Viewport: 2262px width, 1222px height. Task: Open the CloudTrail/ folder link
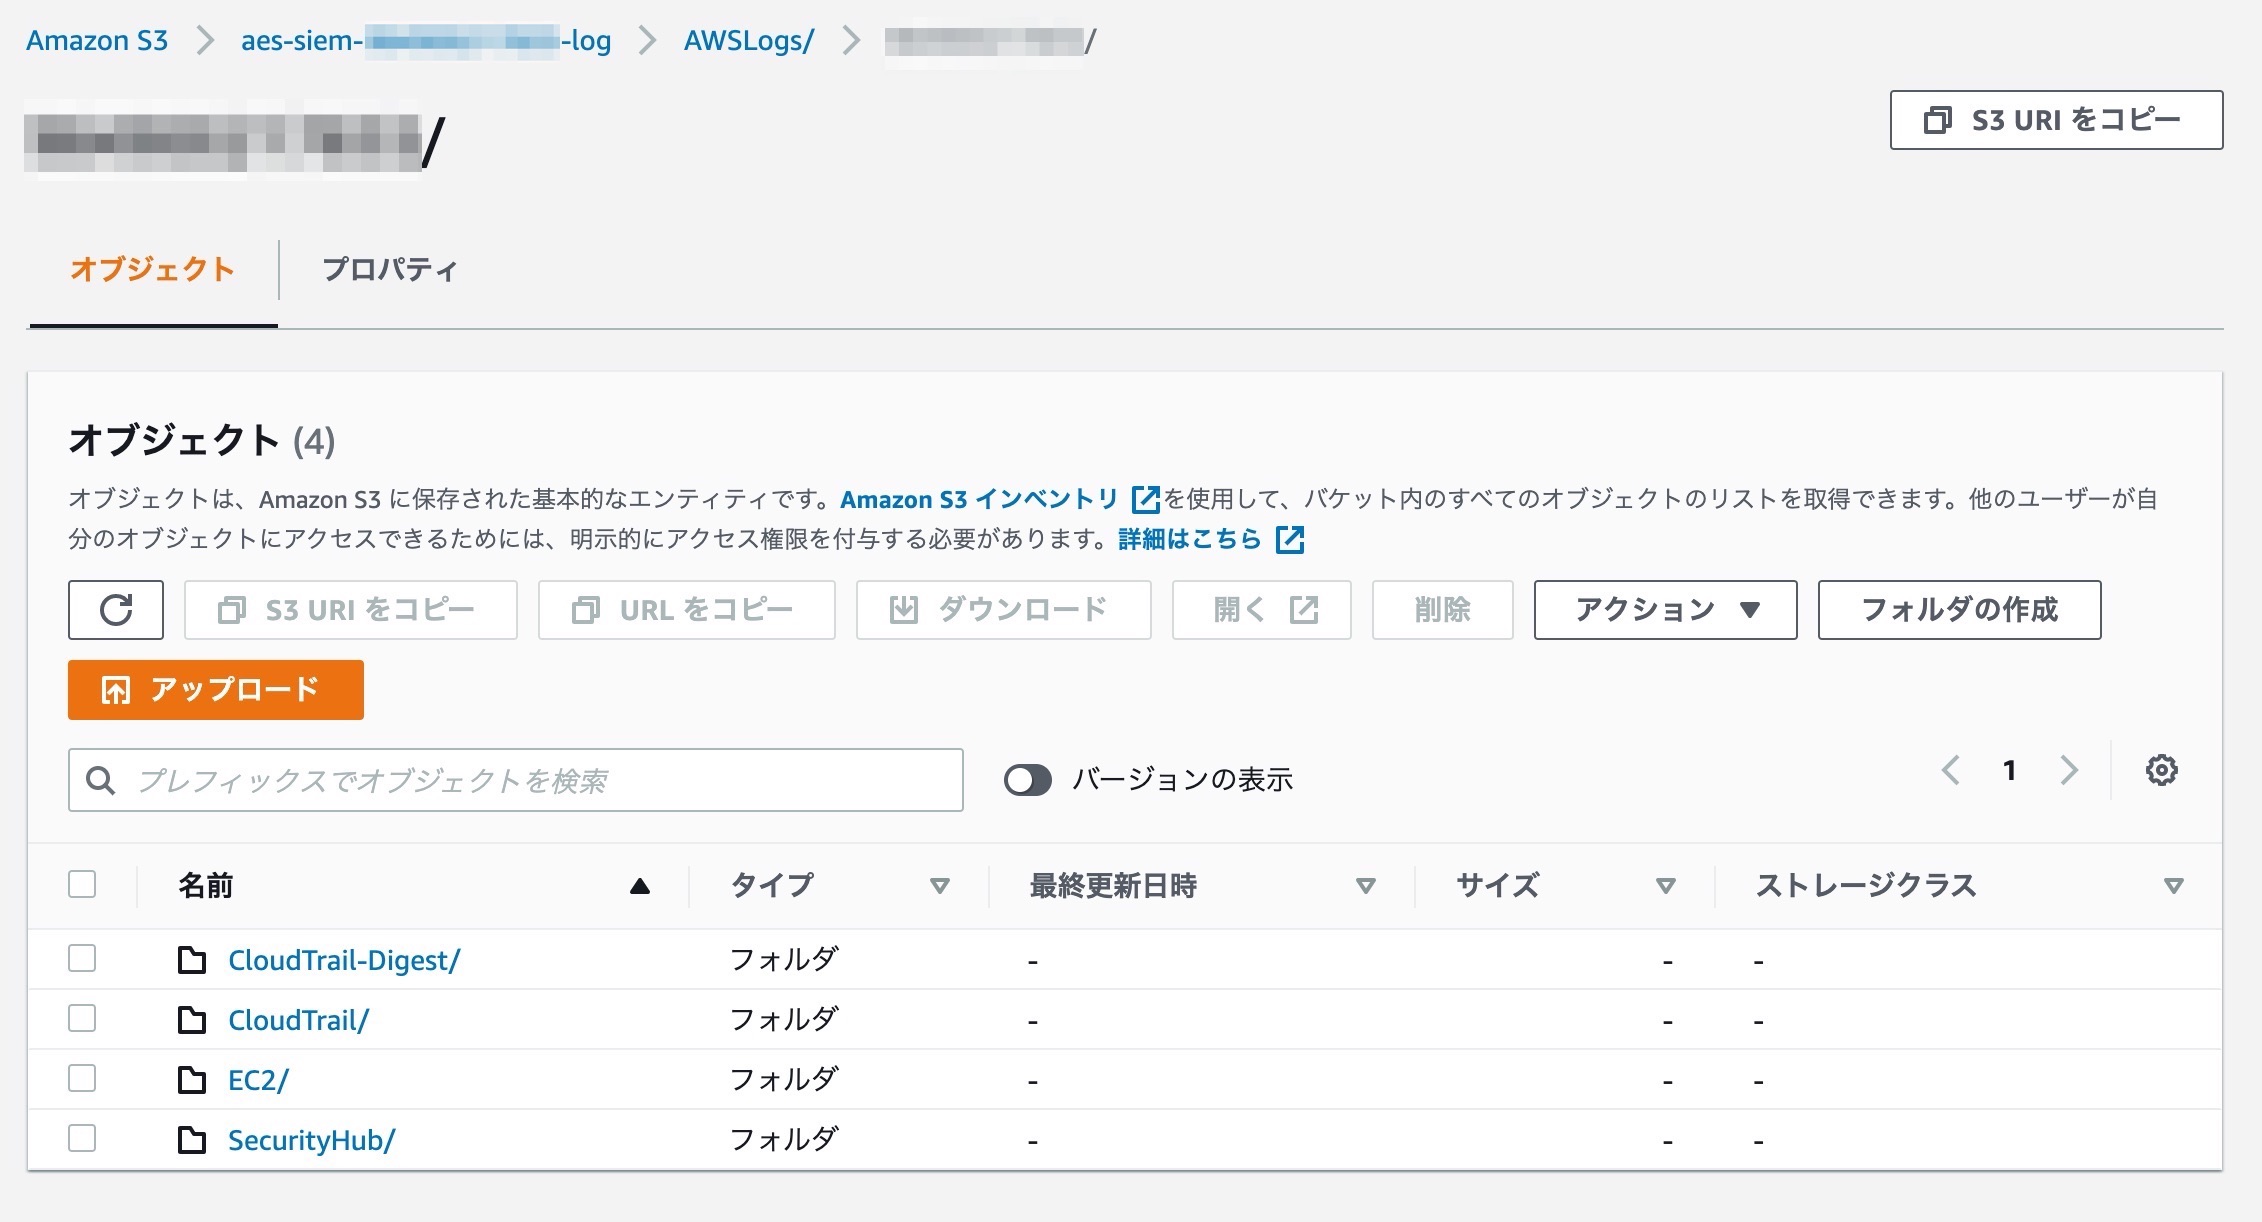[299, 1020]
